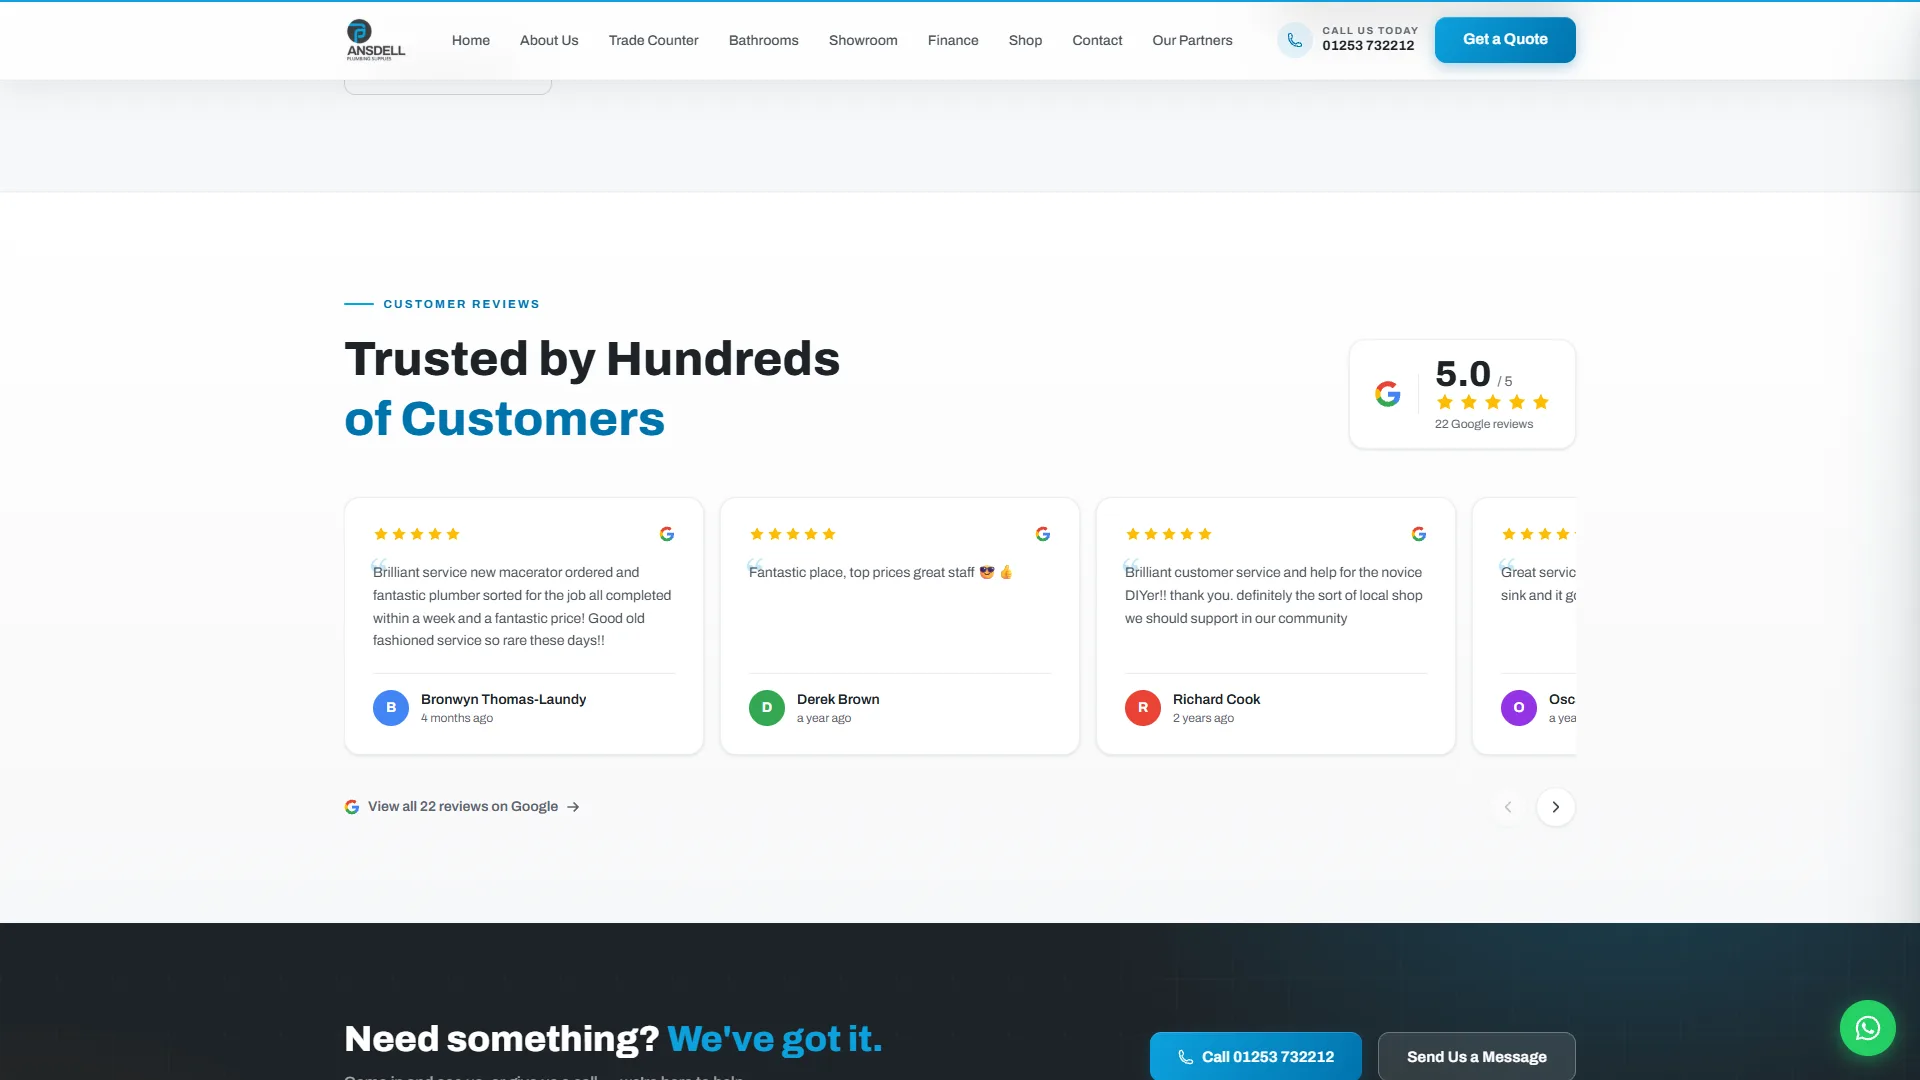
Task: Open the Shop menu item
Action: point(1025,40)
